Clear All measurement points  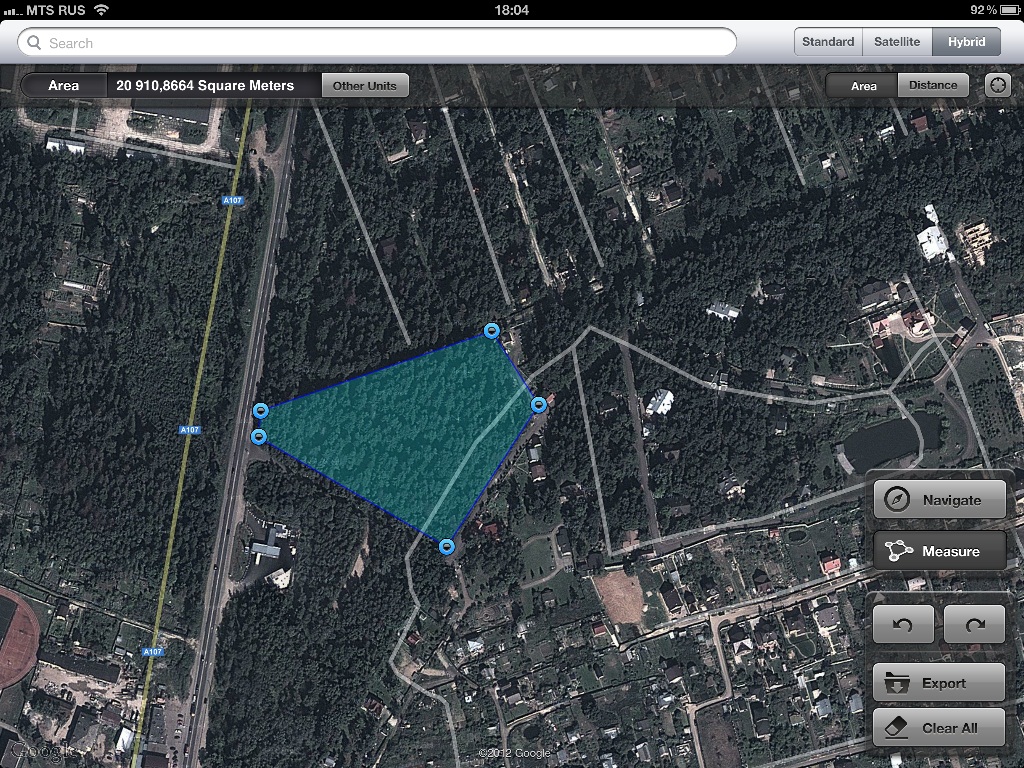pos(939,728)
